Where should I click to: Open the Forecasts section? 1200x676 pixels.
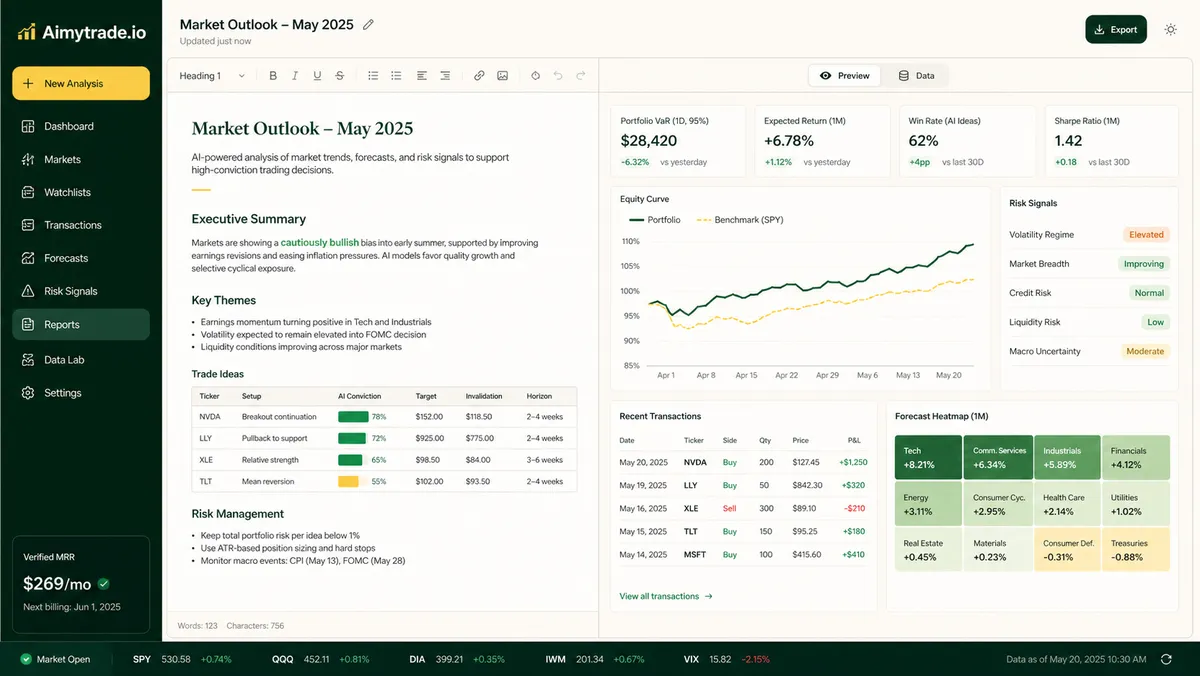pyautogui.click(x=81, y=259)
